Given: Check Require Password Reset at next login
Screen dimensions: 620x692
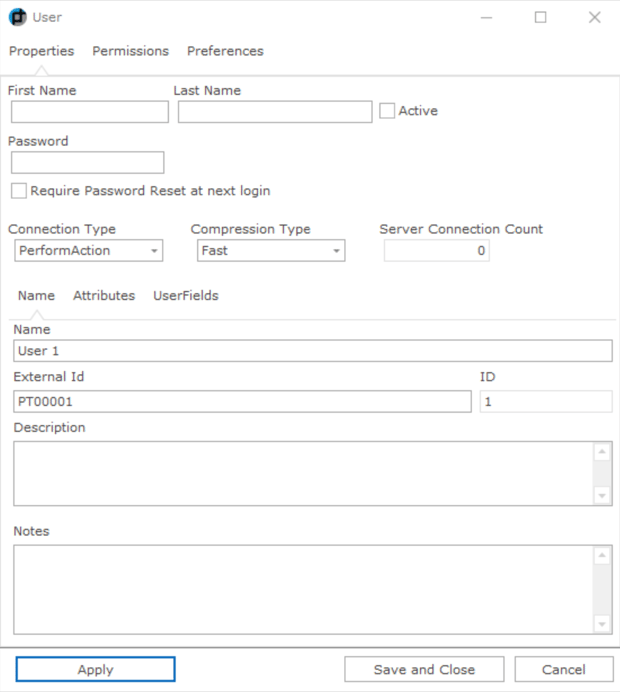Looking at the screenshot, I should click(19, 191).
